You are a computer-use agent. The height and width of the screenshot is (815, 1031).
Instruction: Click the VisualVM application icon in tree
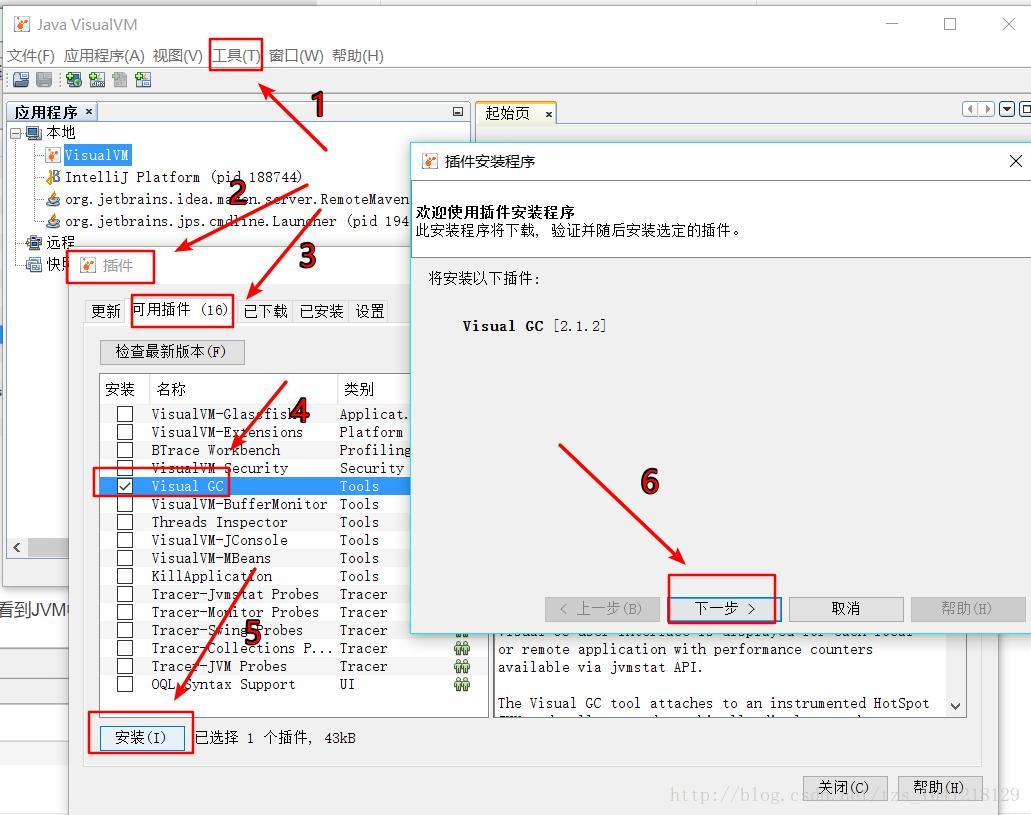coord(53,155)
